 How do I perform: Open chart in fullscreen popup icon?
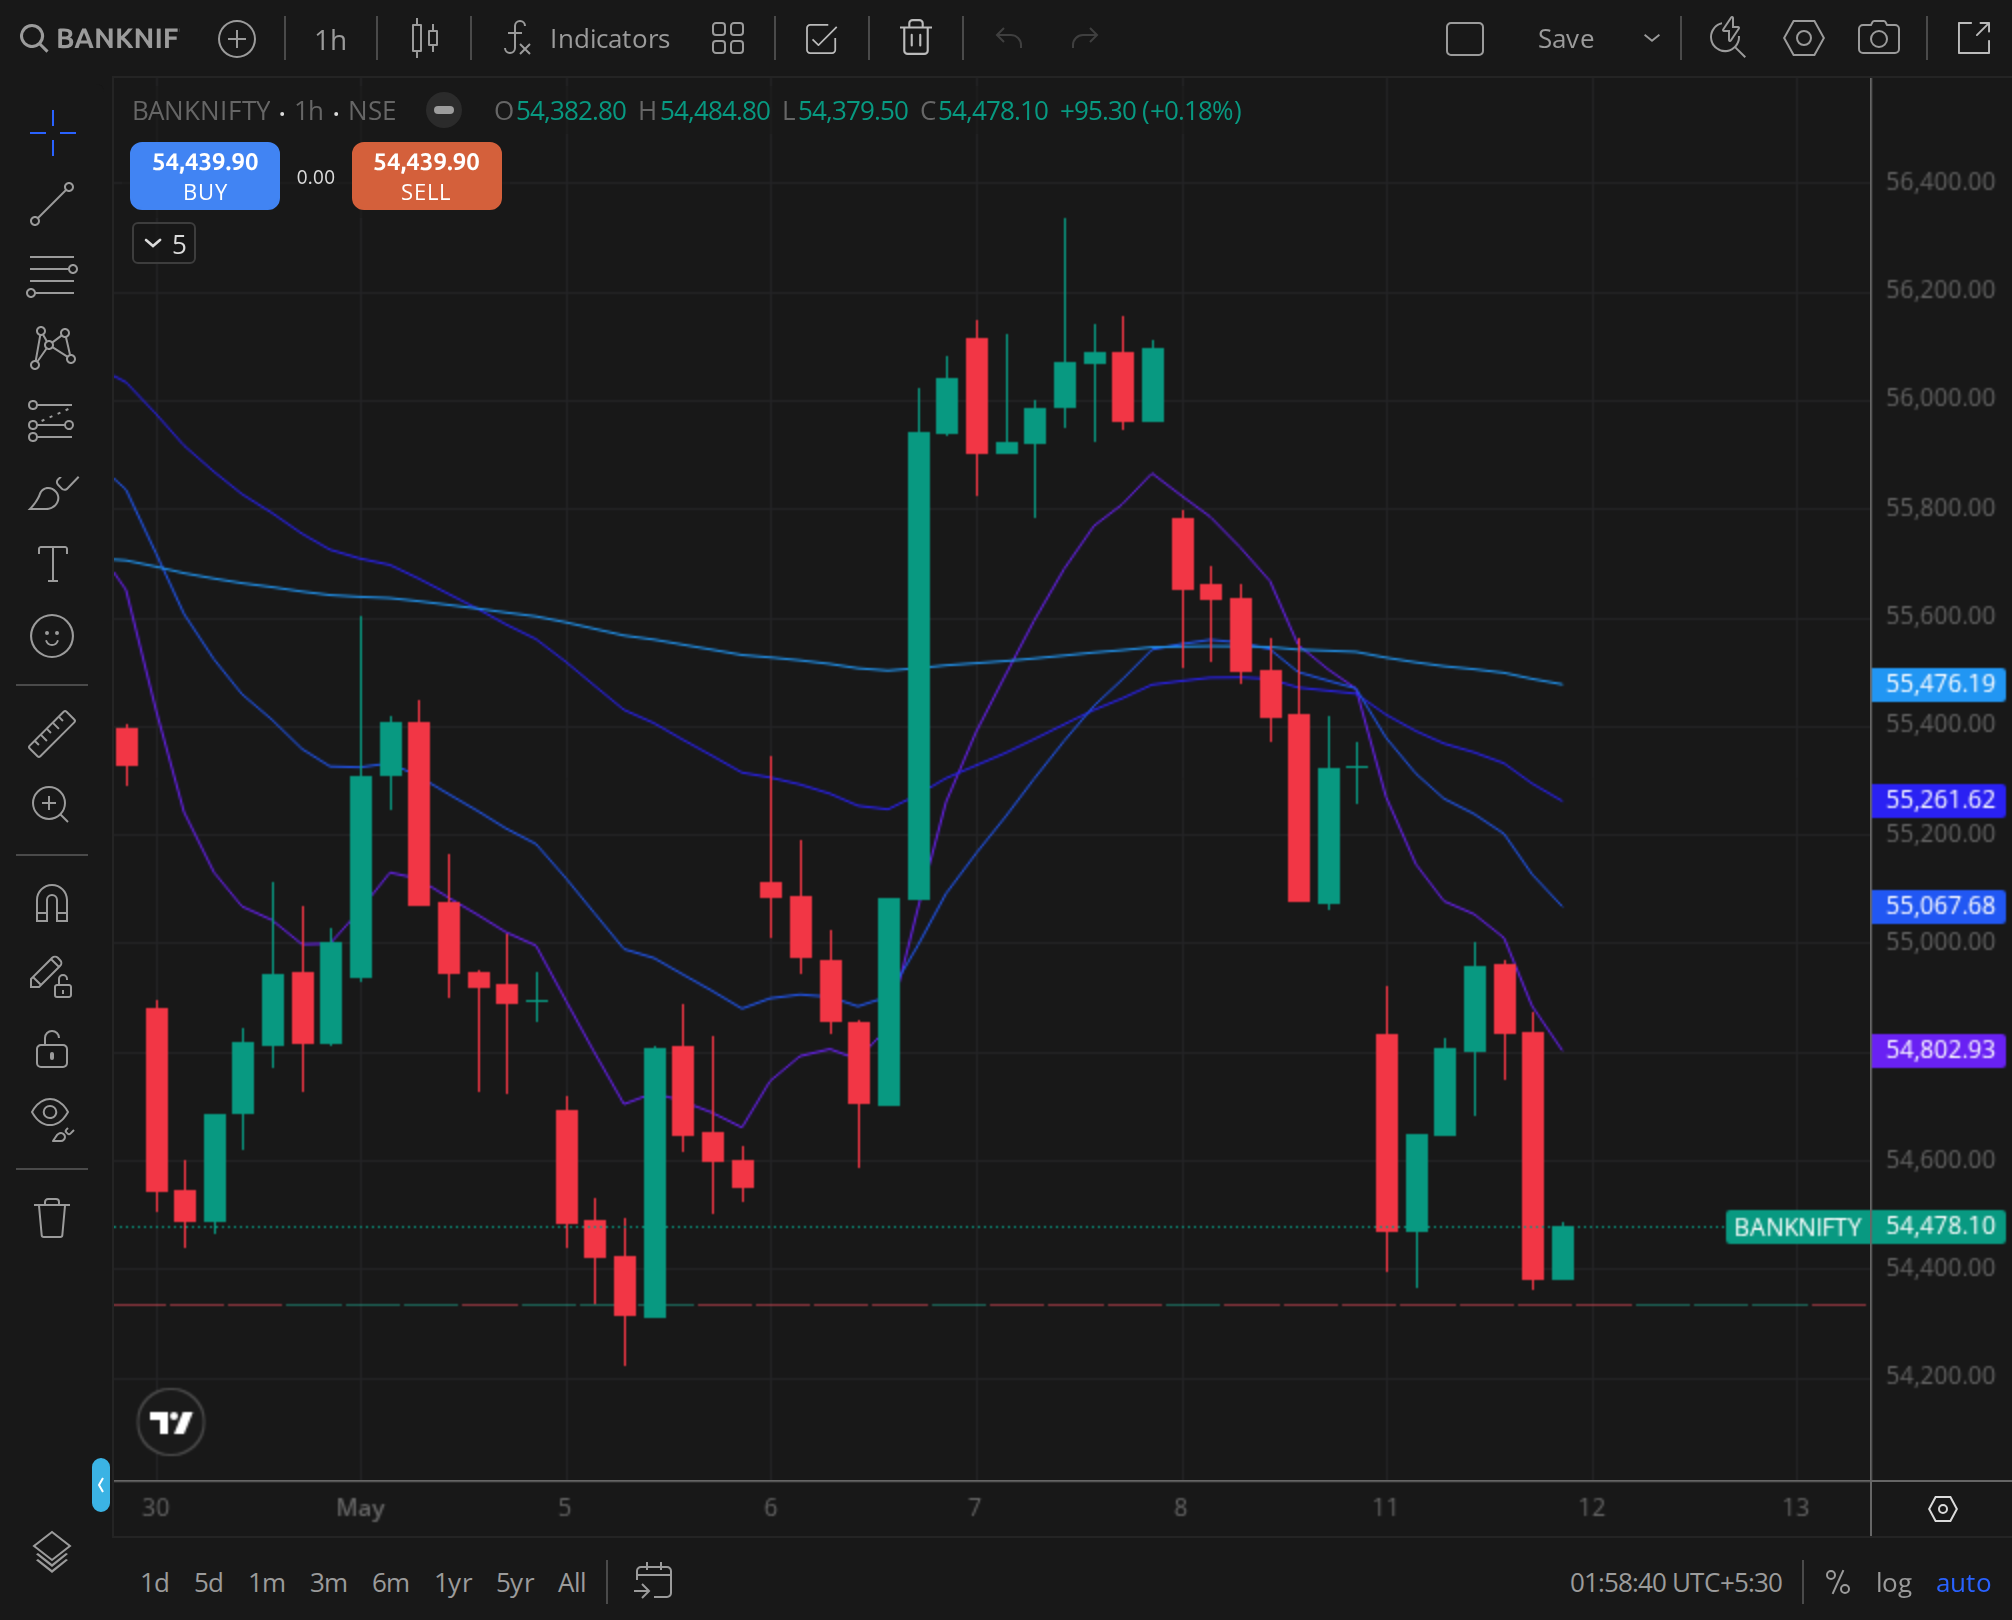pyautogui.click(x=1974, y=39)
